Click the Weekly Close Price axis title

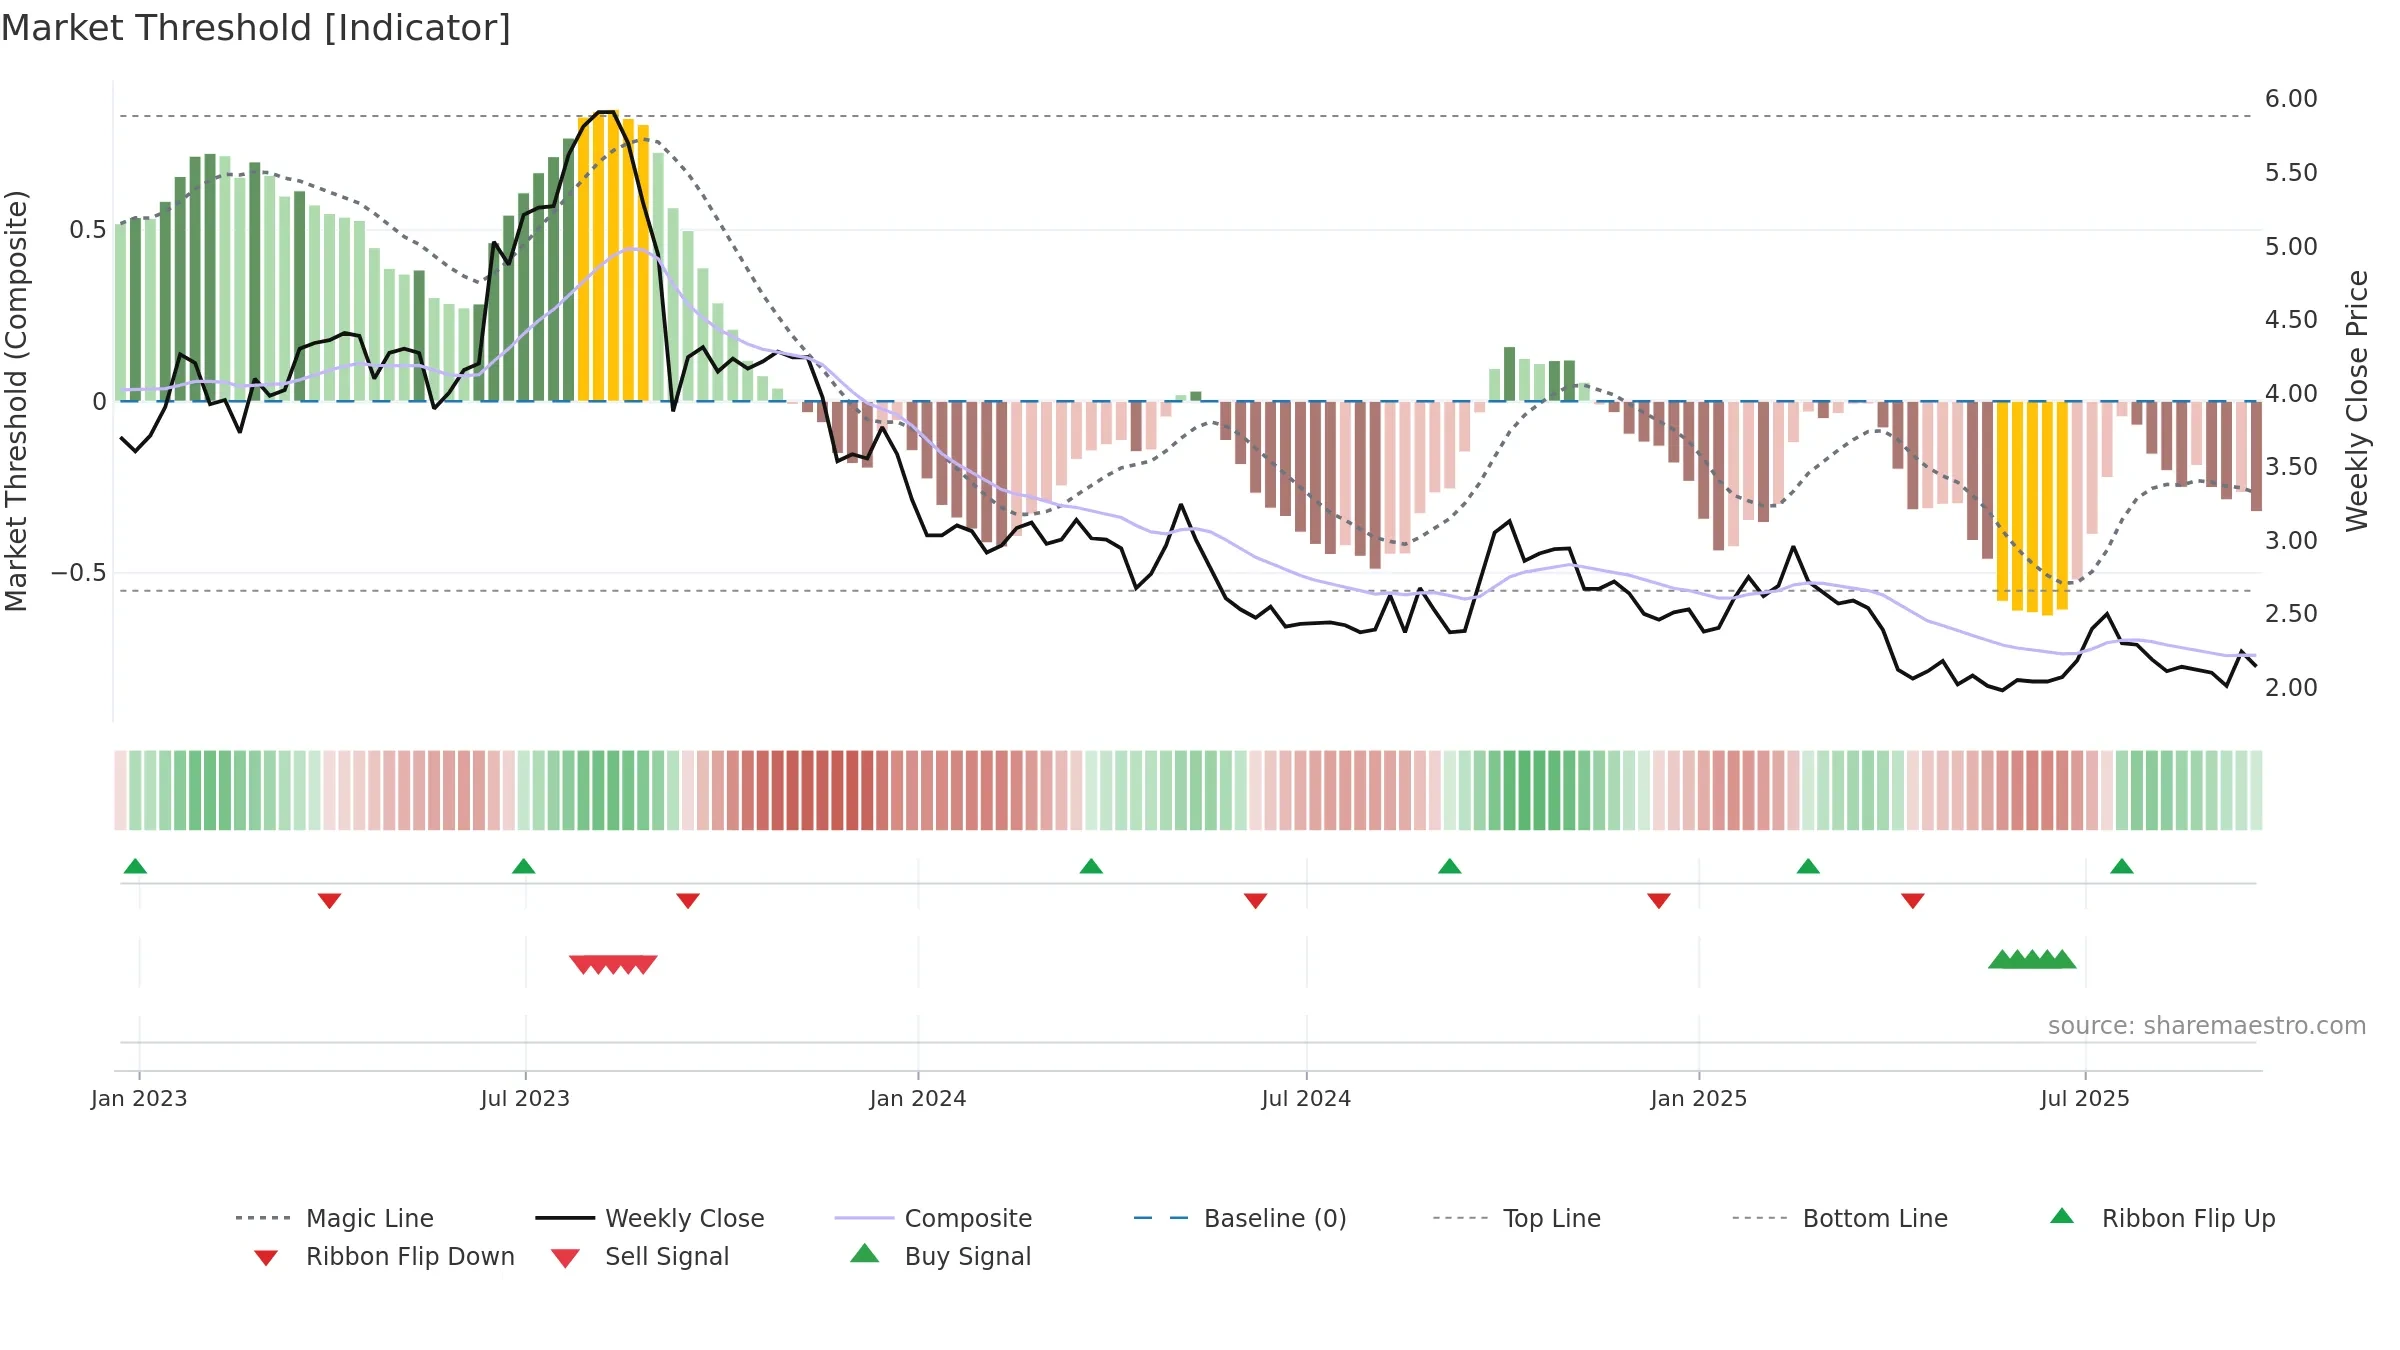2357,400
